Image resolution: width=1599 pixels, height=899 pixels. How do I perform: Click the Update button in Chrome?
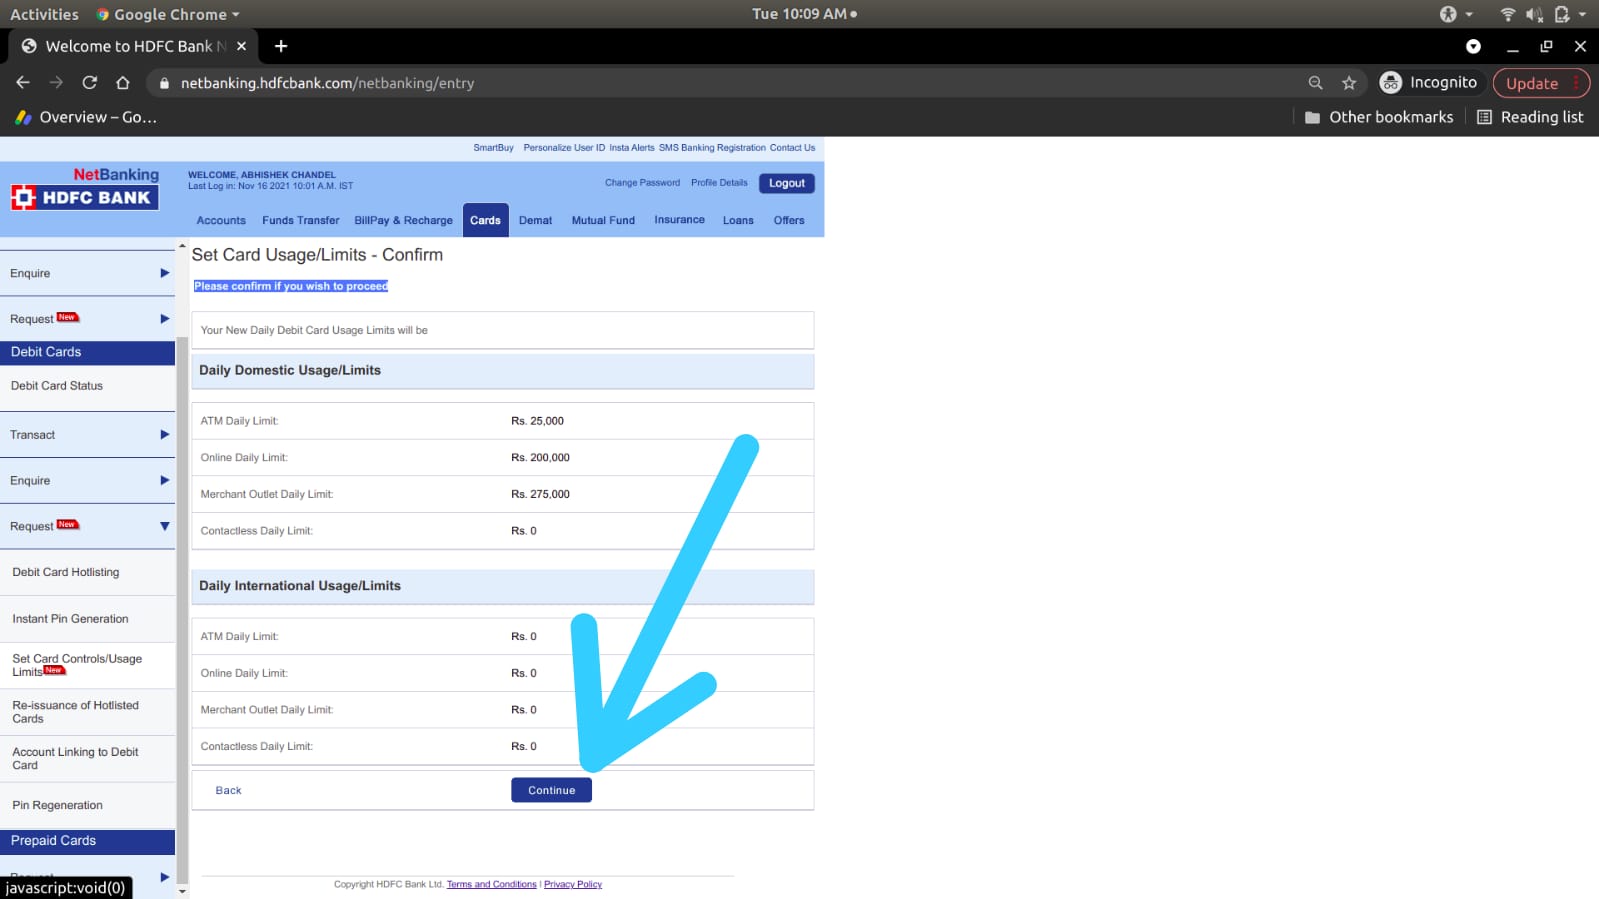pos(1540,83)
